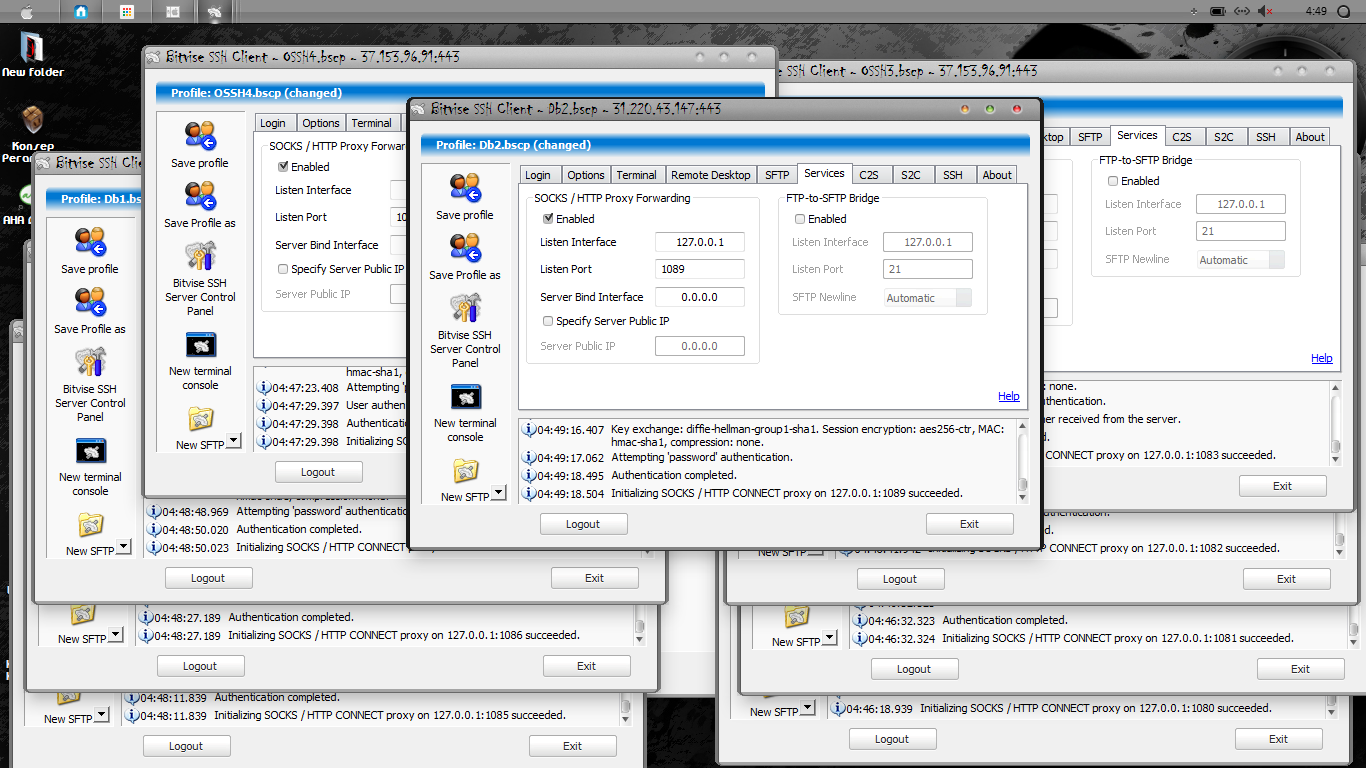Open SFTP Newline dropdown in Db2 window

pyautogui.click(x=928, y=297)
